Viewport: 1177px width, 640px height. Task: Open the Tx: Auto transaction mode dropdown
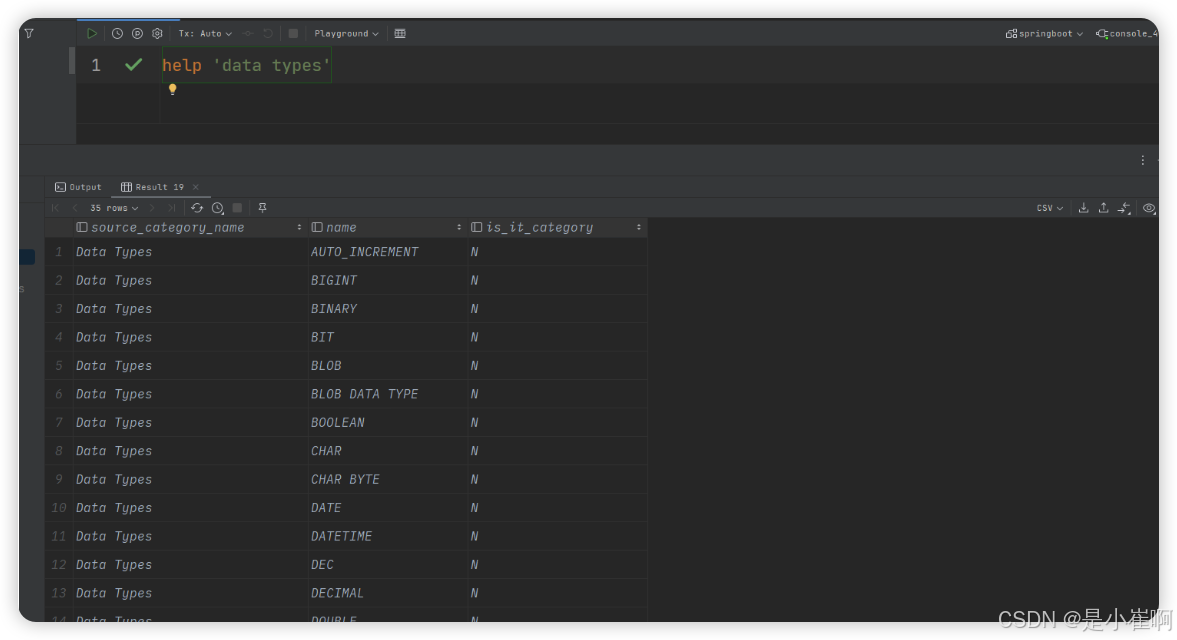[205, 34]
